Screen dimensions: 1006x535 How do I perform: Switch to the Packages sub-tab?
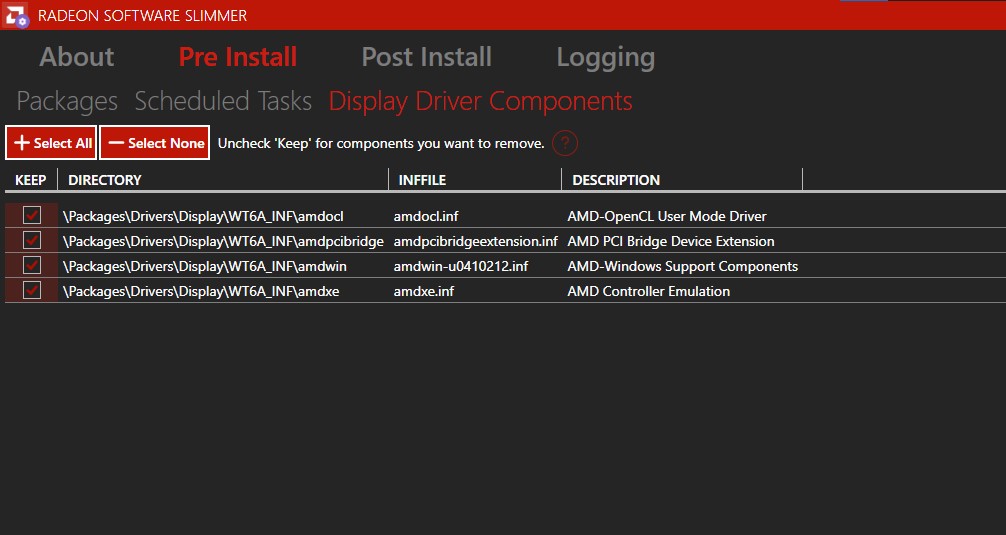pyautogui.click(x=67, y=101)
